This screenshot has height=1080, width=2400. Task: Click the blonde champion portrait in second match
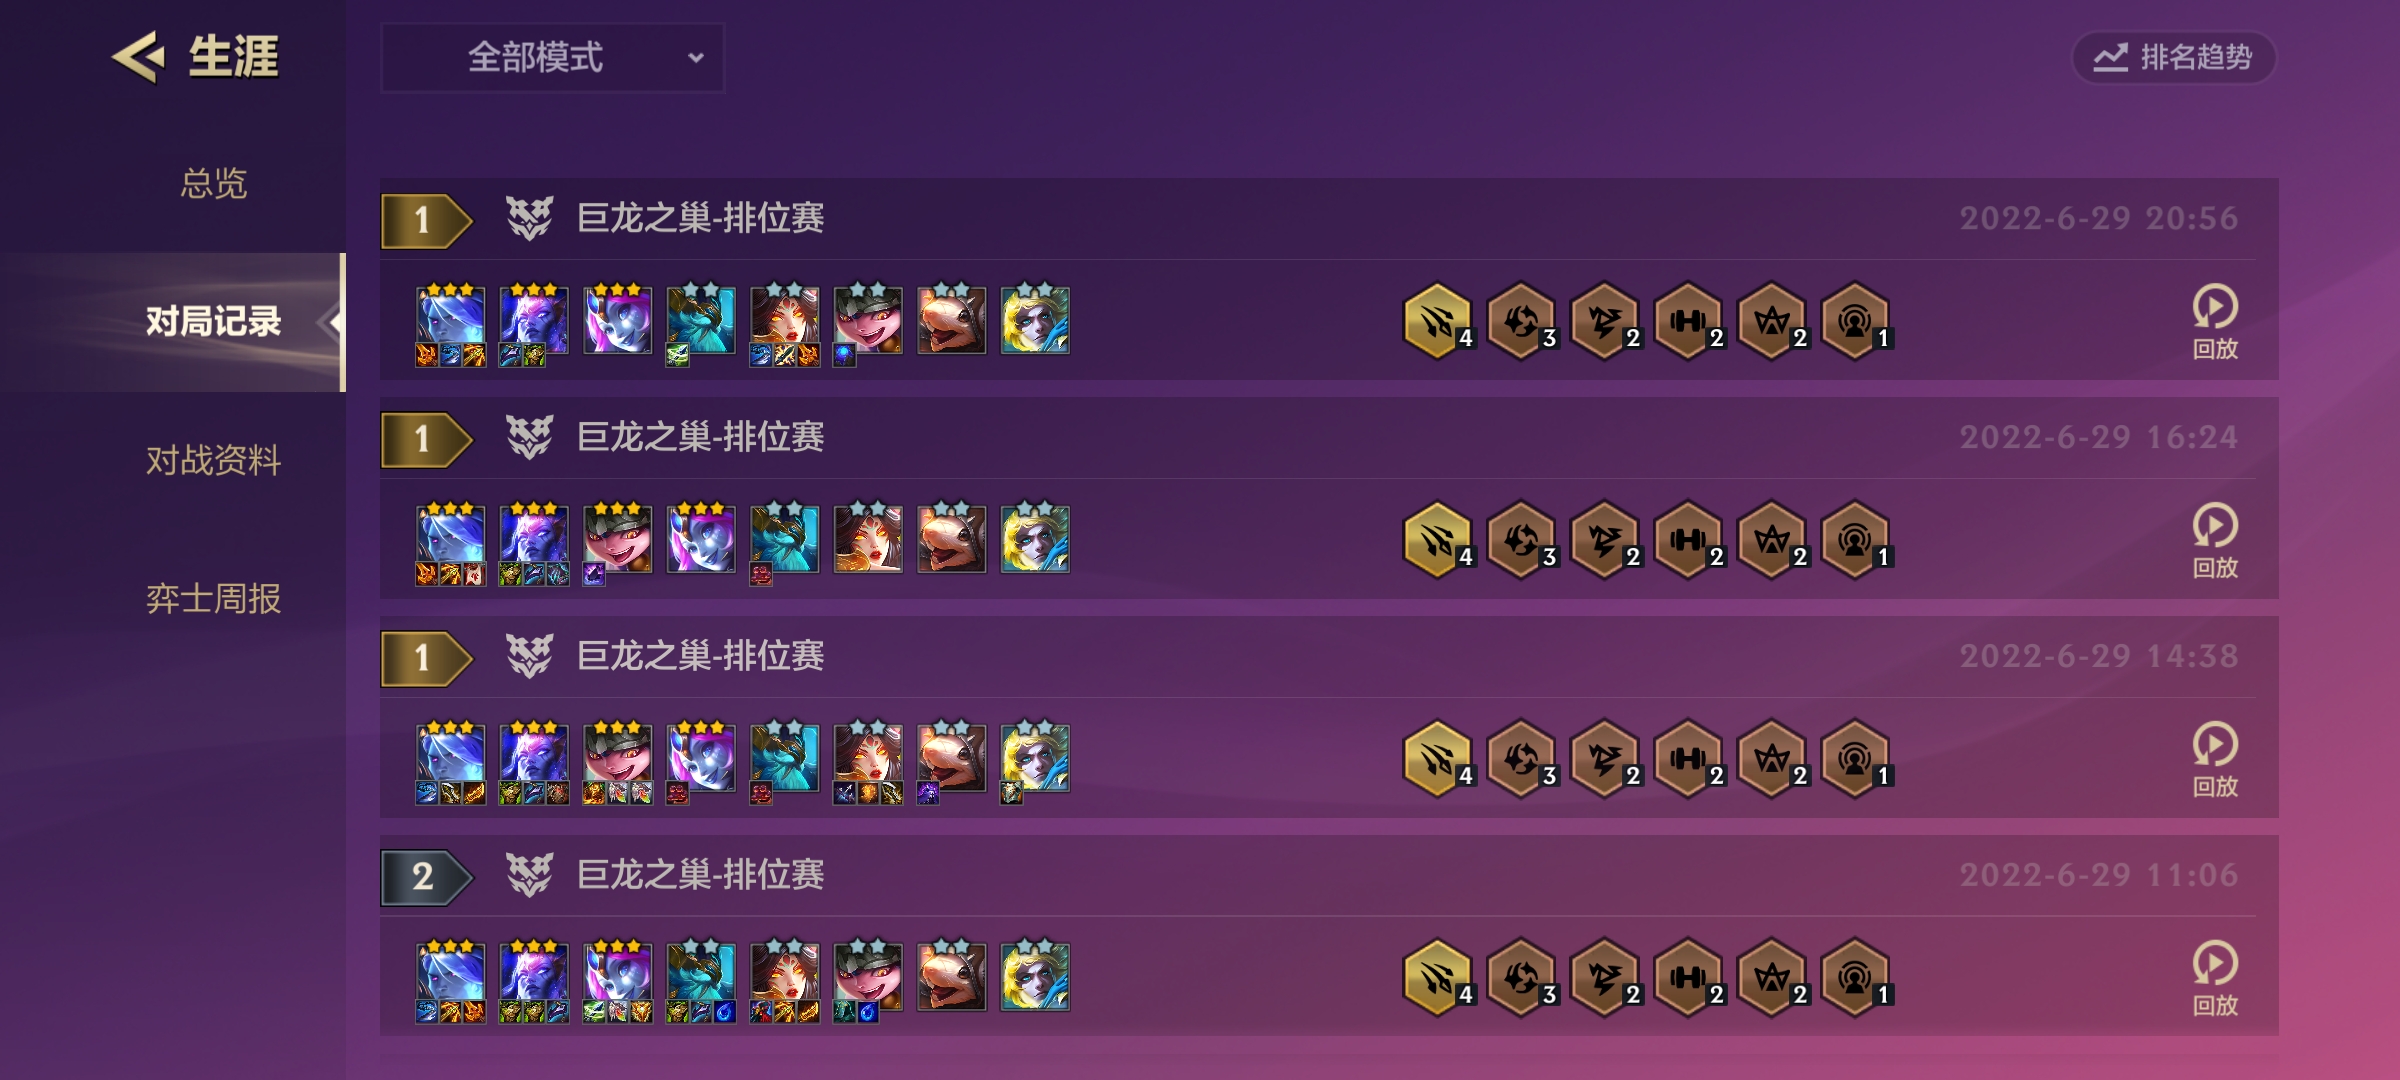tap(1035, 539)
